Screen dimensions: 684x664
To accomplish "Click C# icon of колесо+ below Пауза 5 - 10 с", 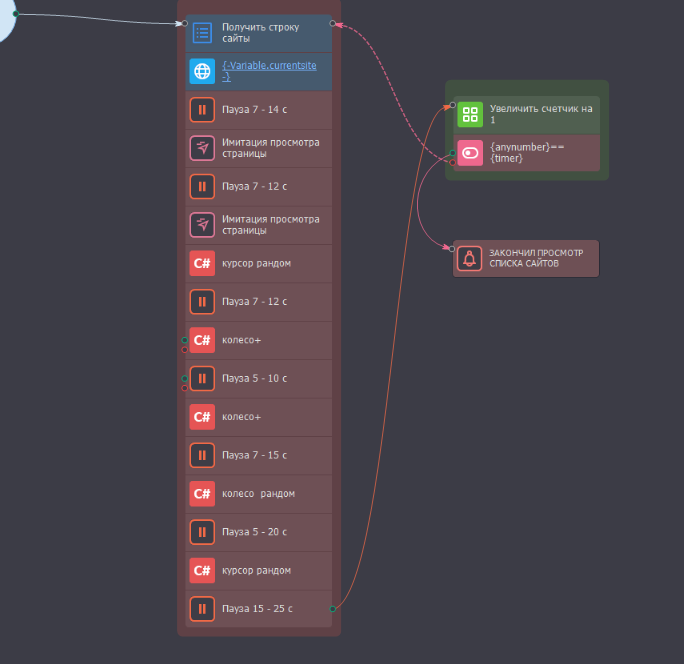I will coord(202,417).
